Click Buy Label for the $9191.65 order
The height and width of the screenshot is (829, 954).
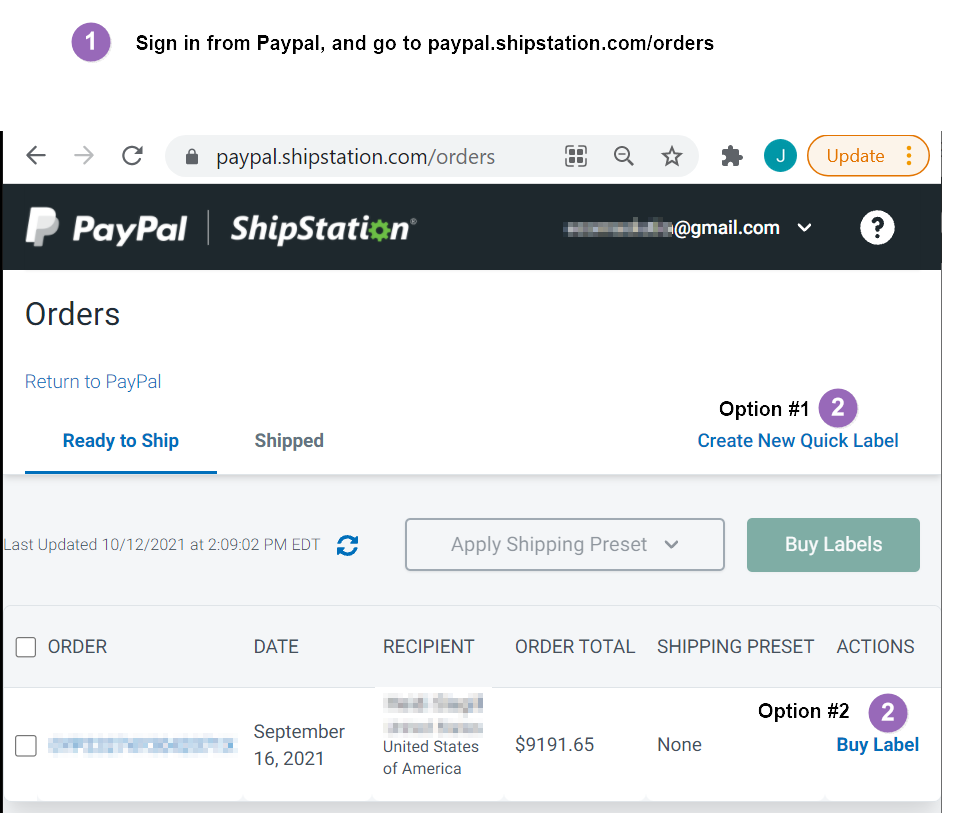(x=877, y=744)
